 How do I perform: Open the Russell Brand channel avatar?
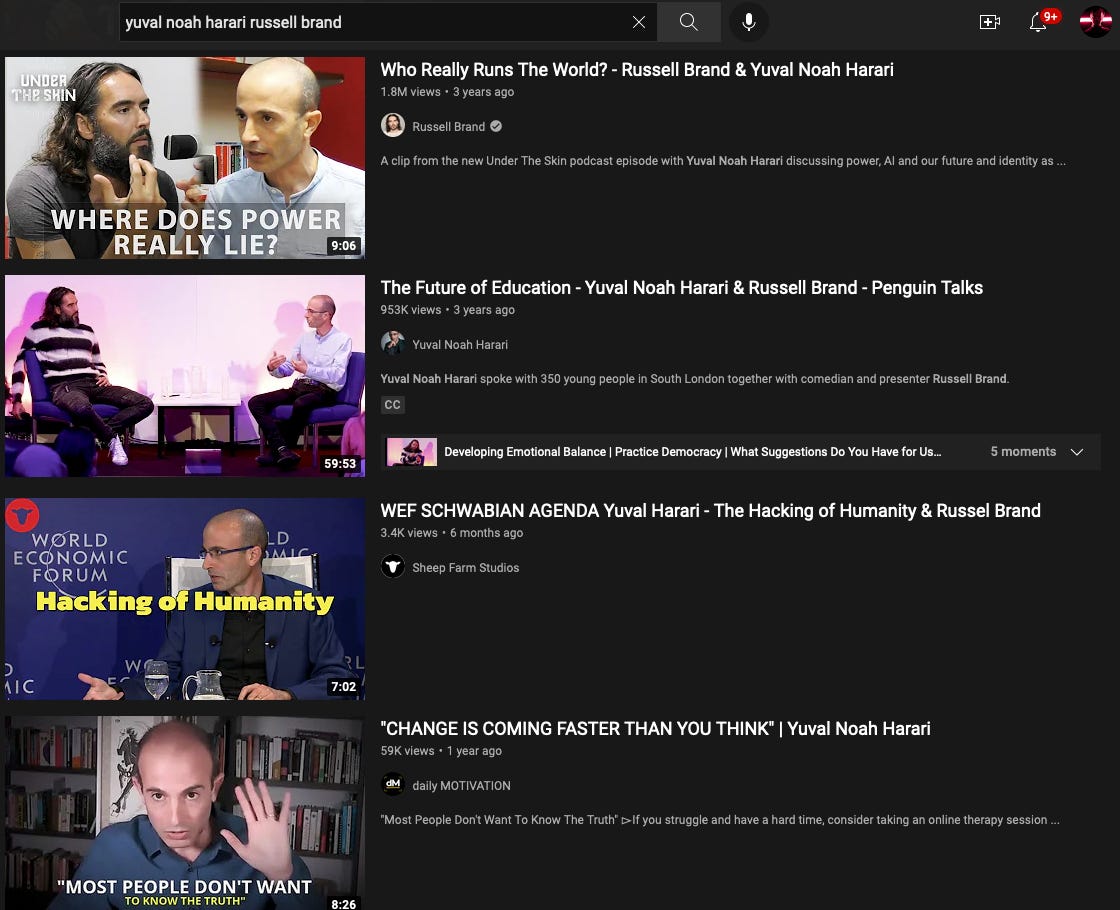pos(393,125)
